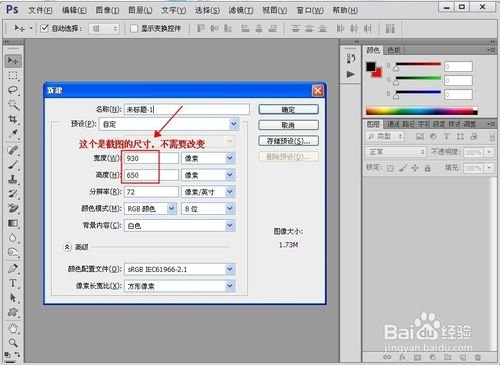Enable the 显示变换控件 checkbox
The height and width of the screenshot is (365, 500).
pyautogui.click(x=134, y=29)
